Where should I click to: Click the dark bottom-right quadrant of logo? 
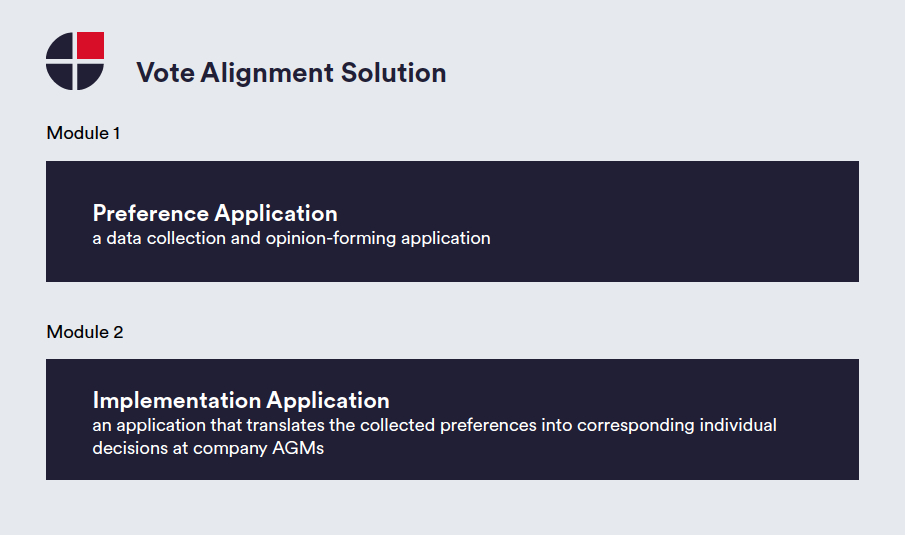(89, 76)
